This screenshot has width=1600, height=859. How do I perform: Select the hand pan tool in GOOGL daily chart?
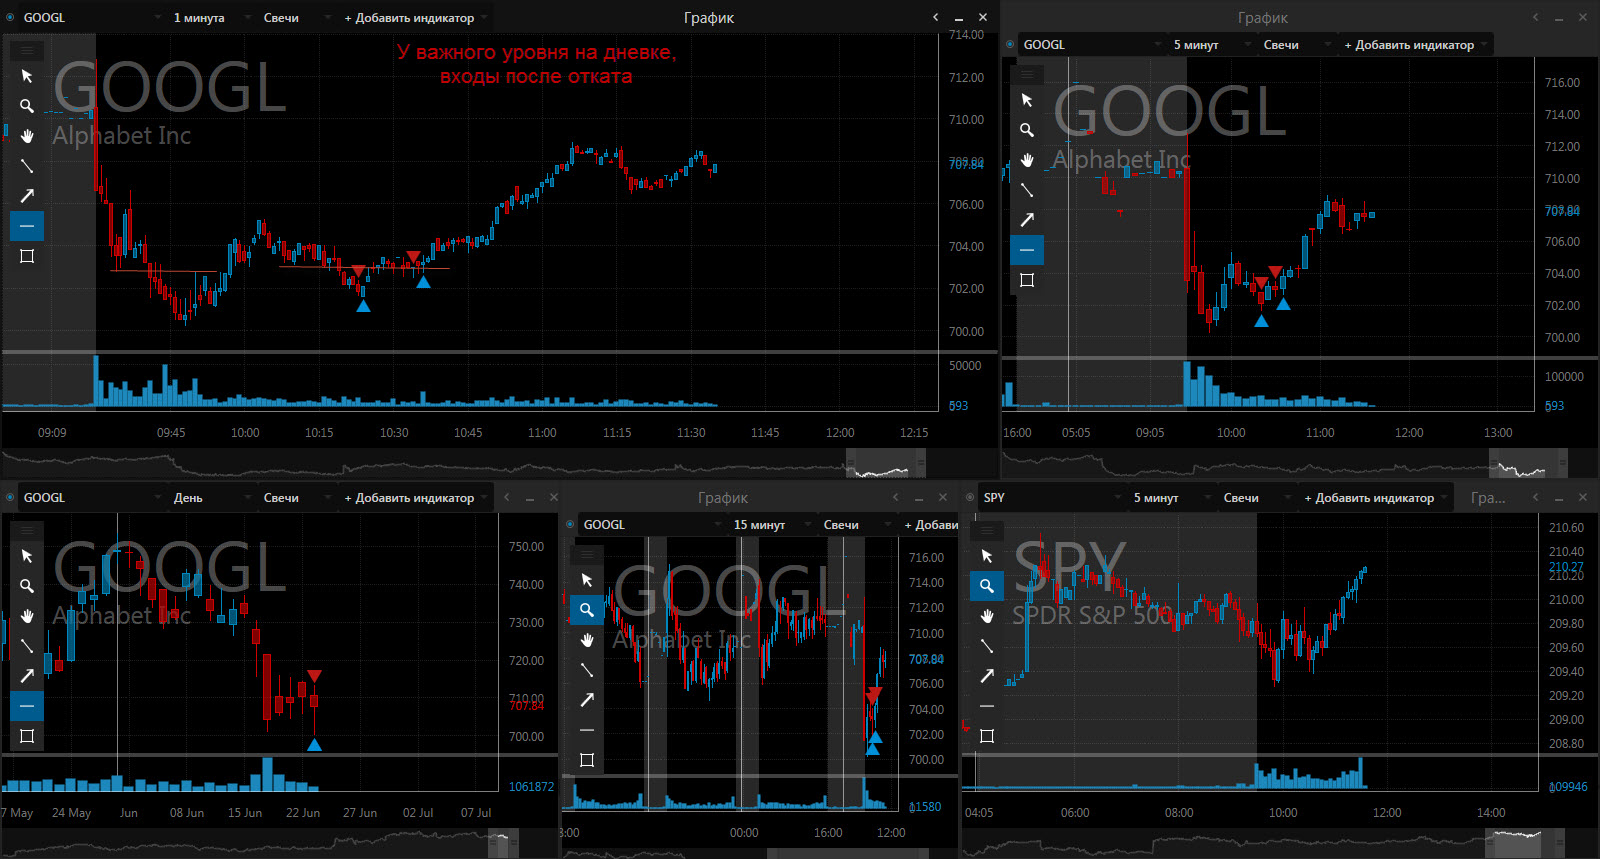pos(27,616)
